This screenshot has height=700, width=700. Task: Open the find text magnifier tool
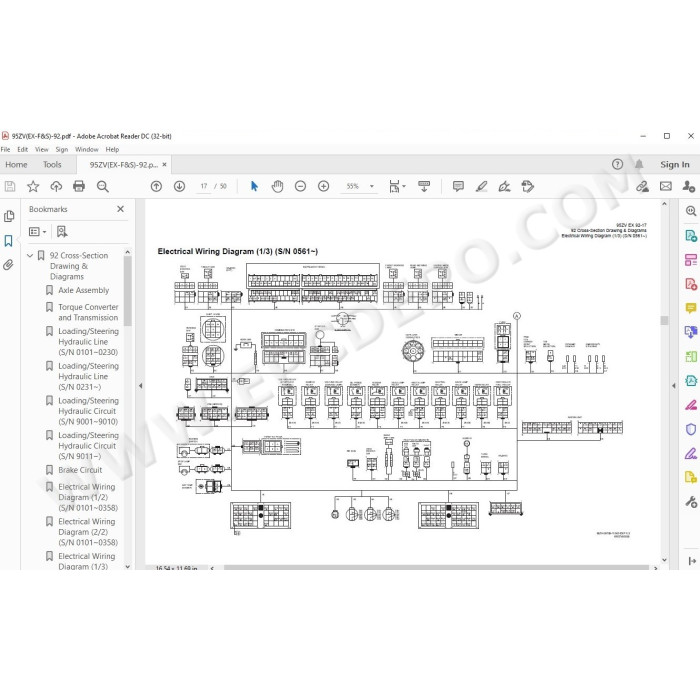103,186
